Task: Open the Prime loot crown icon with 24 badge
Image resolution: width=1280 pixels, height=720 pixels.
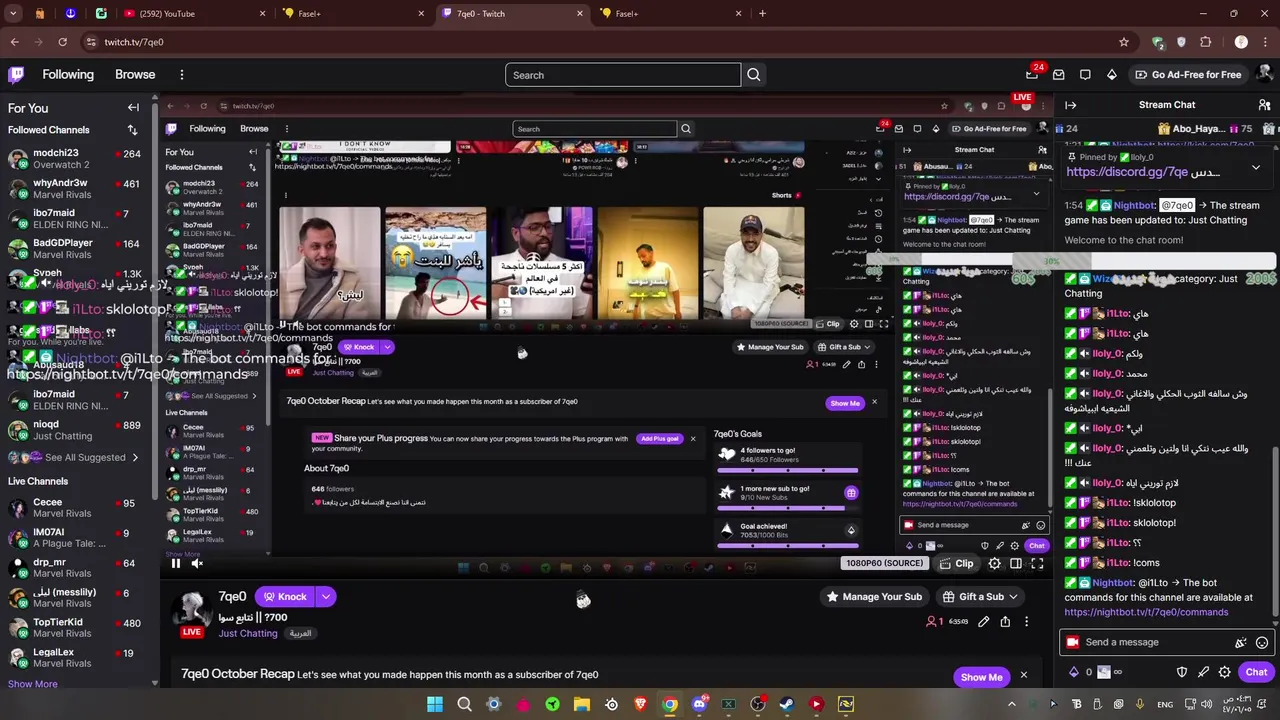Action: tap(1032, 75)
